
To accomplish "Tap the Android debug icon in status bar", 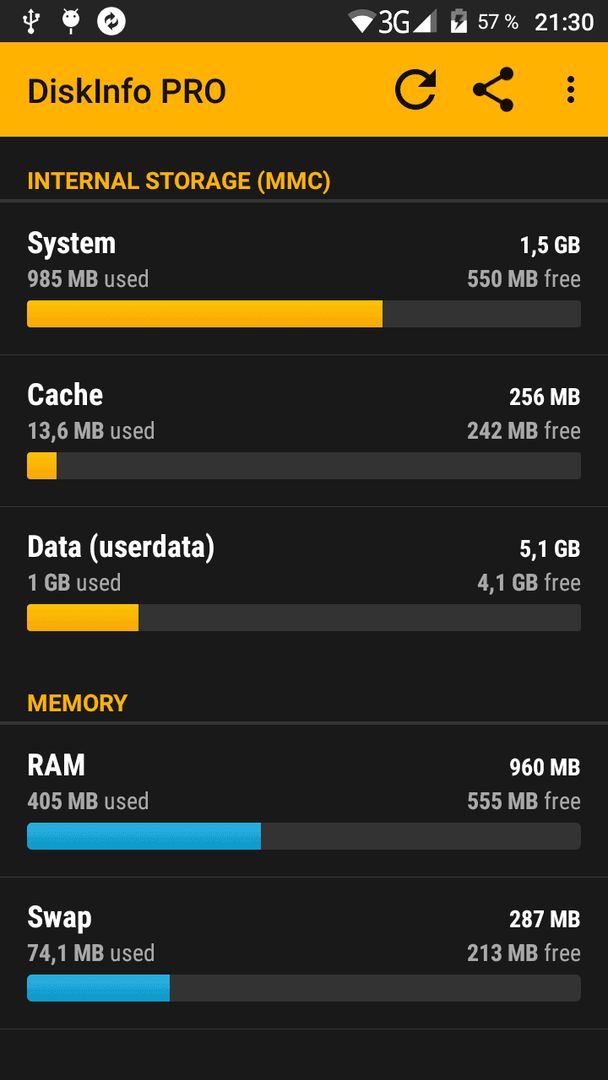I will click(x=71, y=21).
